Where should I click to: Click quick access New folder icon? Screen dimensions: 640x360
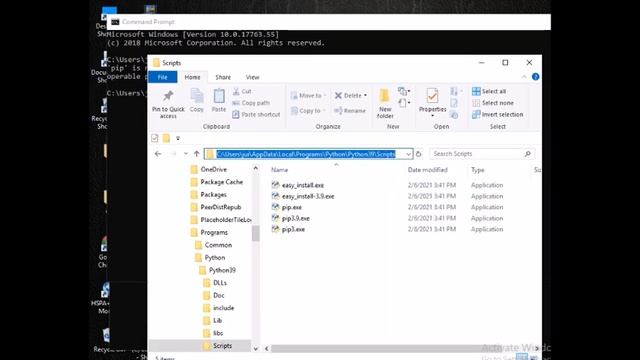[x=166, y=138]
